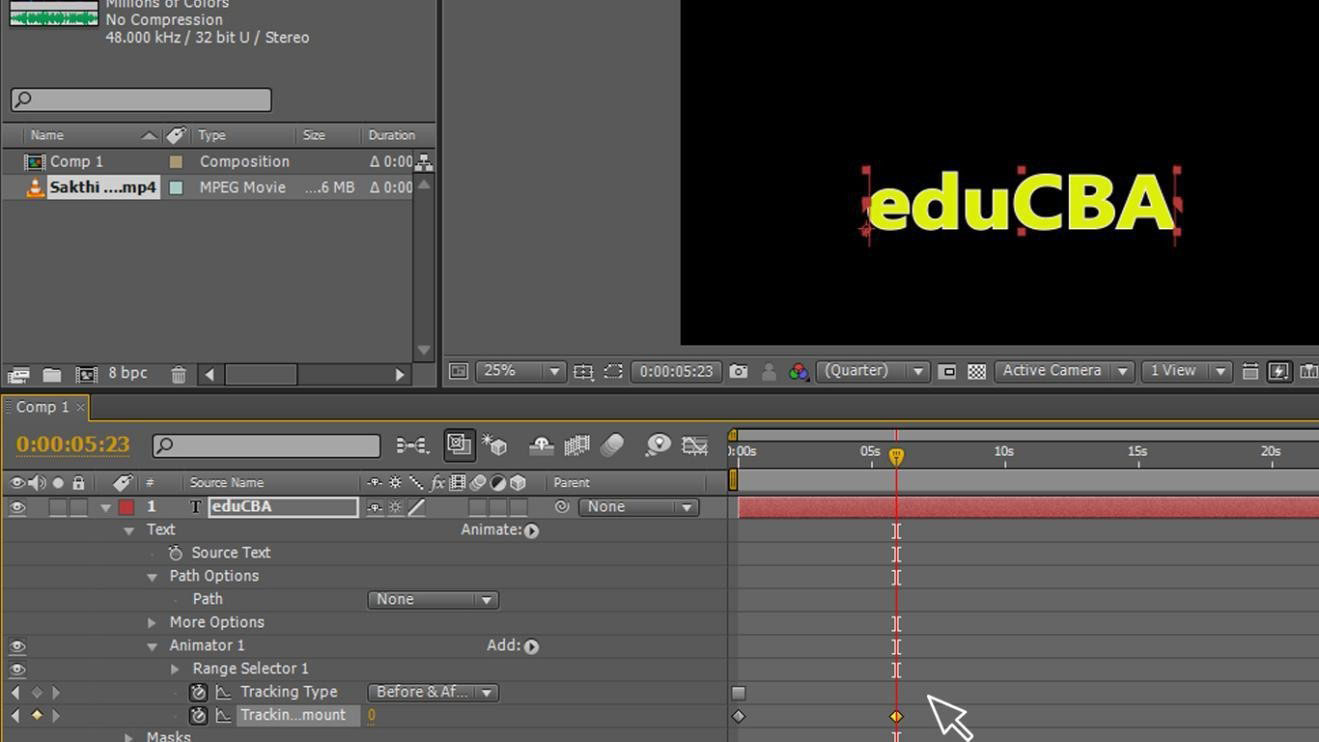Toggle keyframe checkbox for Tracking Type
Image resolution: width=1319 pixels, height=742 pixels.
click(36, 692)
